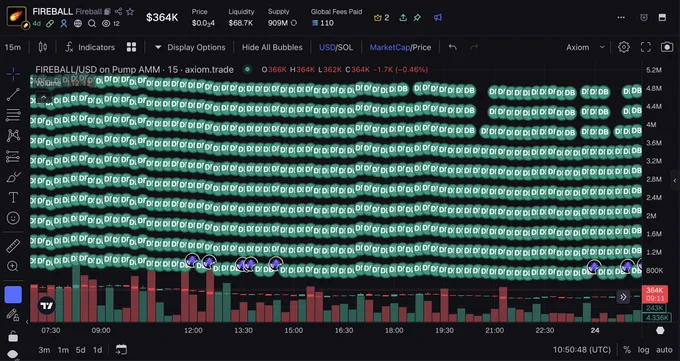Viewport: 680px width, 361px height.
Task: Toggle lock all drawings padlock
Action: [13, 336]
